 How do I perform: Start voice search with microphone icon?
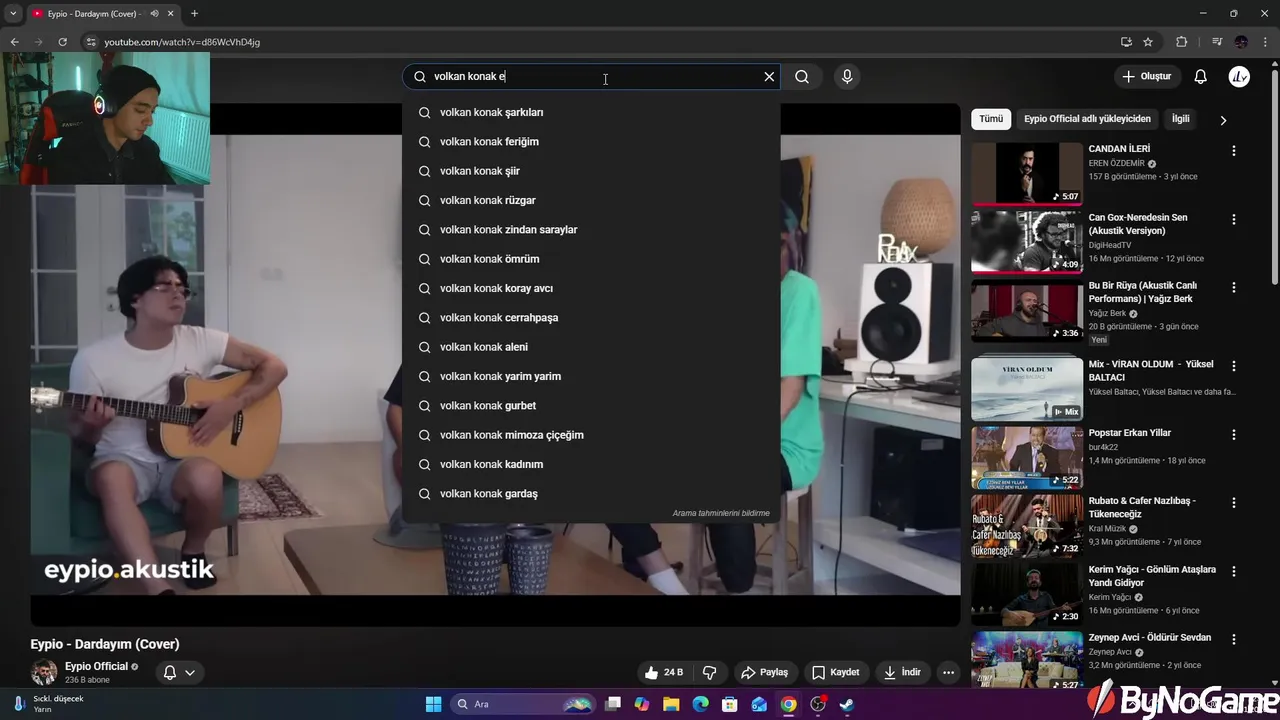coord(847,77)
